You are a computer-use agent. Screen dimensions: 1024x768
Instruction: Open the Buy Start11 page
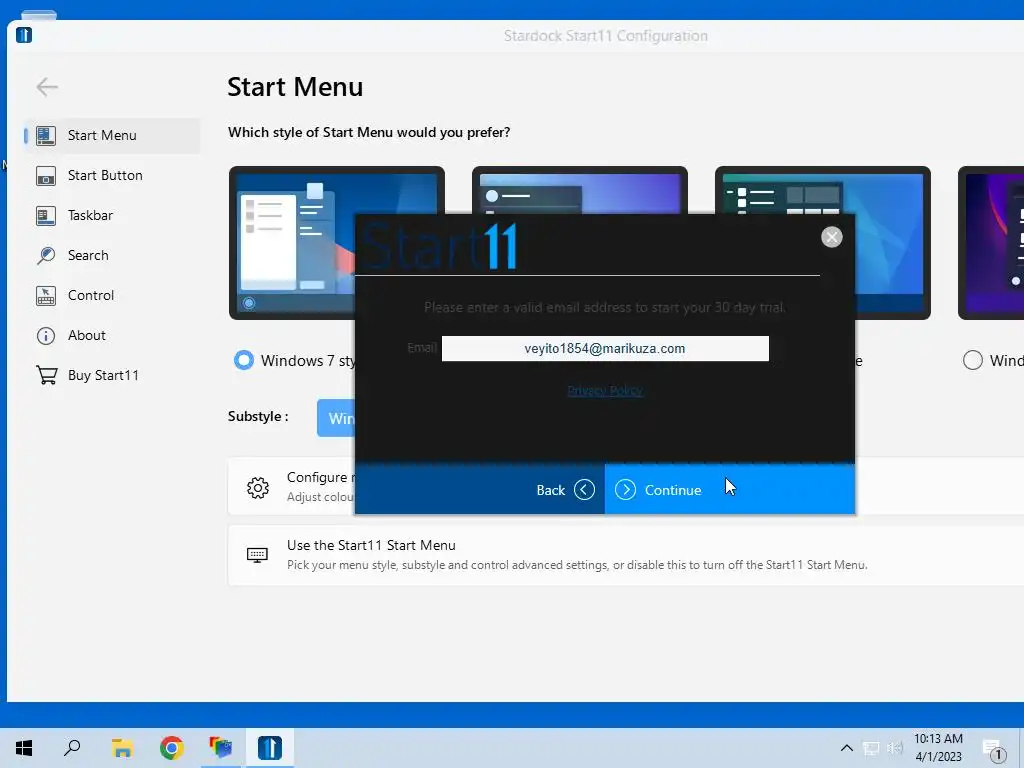[x=112, y=376]
